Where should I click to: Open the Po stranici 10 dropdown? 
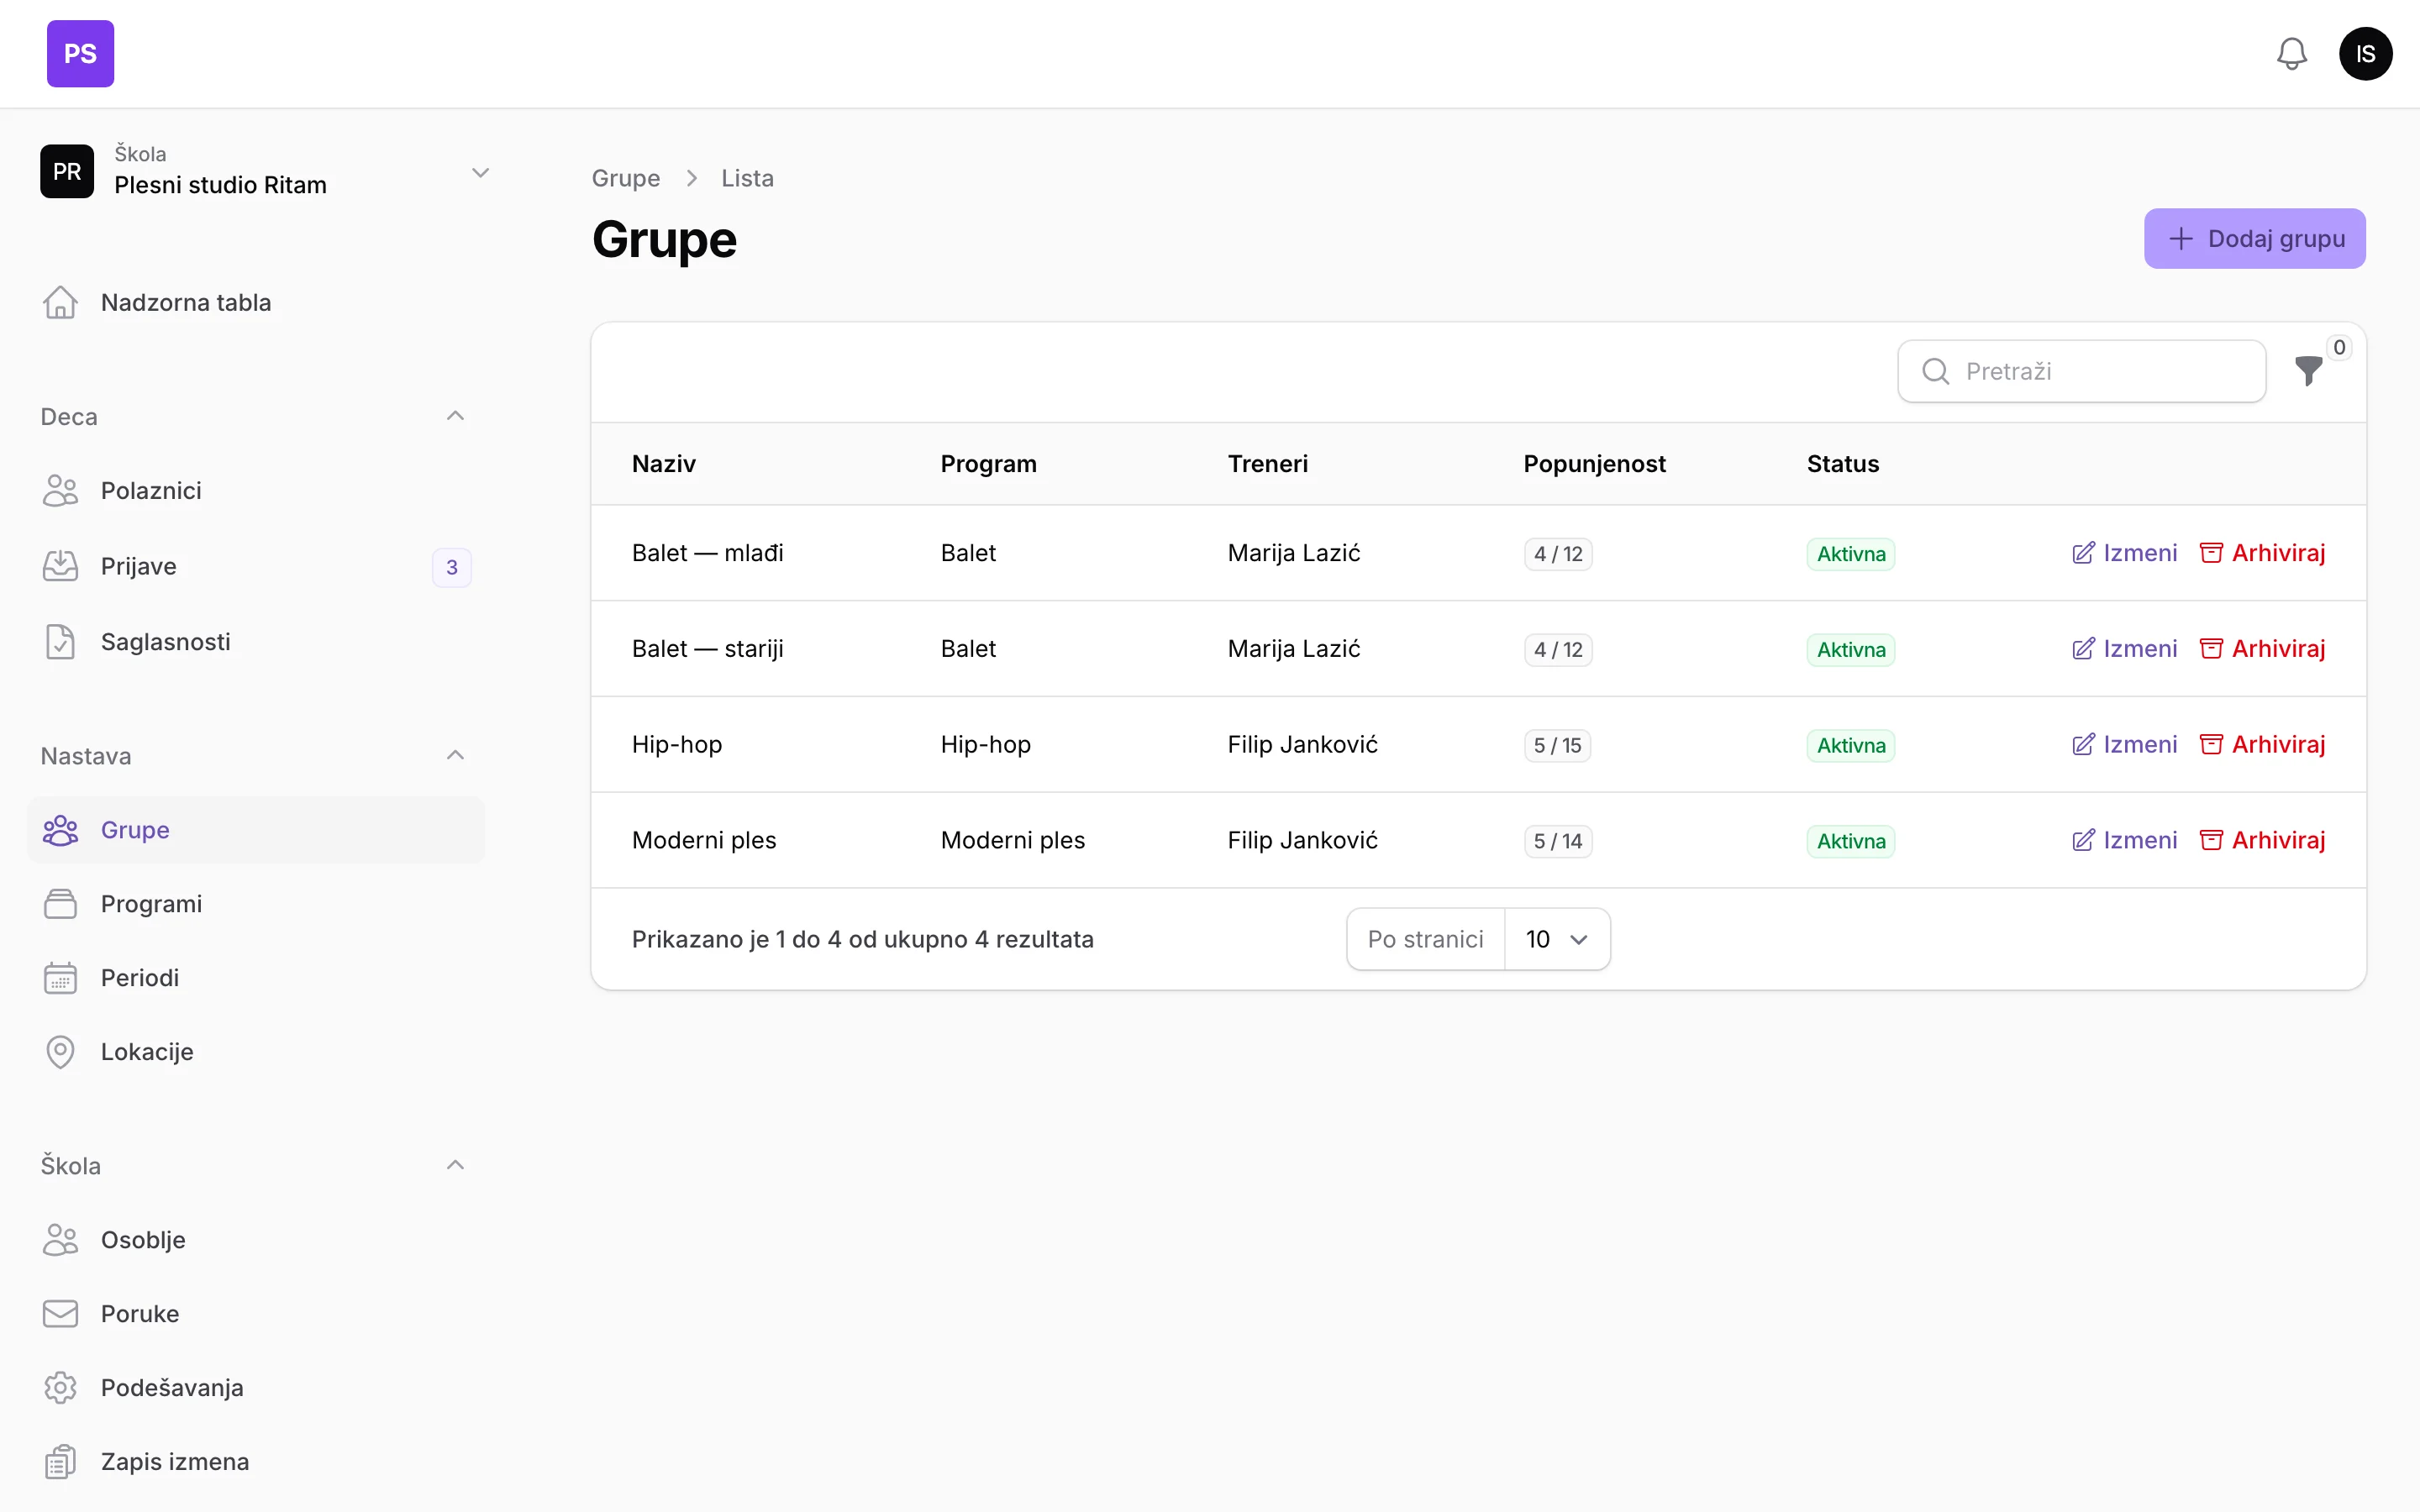coord(1557,939)
